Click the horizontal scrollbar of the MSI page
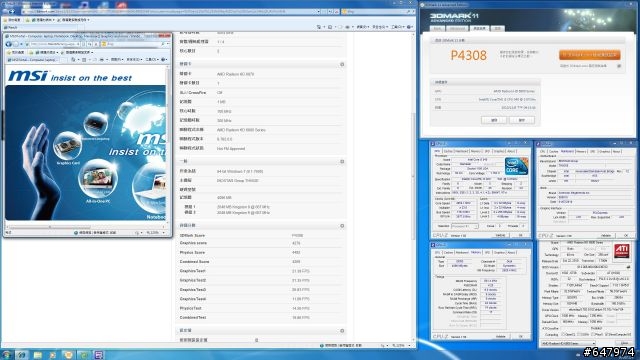 coord(50,227)
